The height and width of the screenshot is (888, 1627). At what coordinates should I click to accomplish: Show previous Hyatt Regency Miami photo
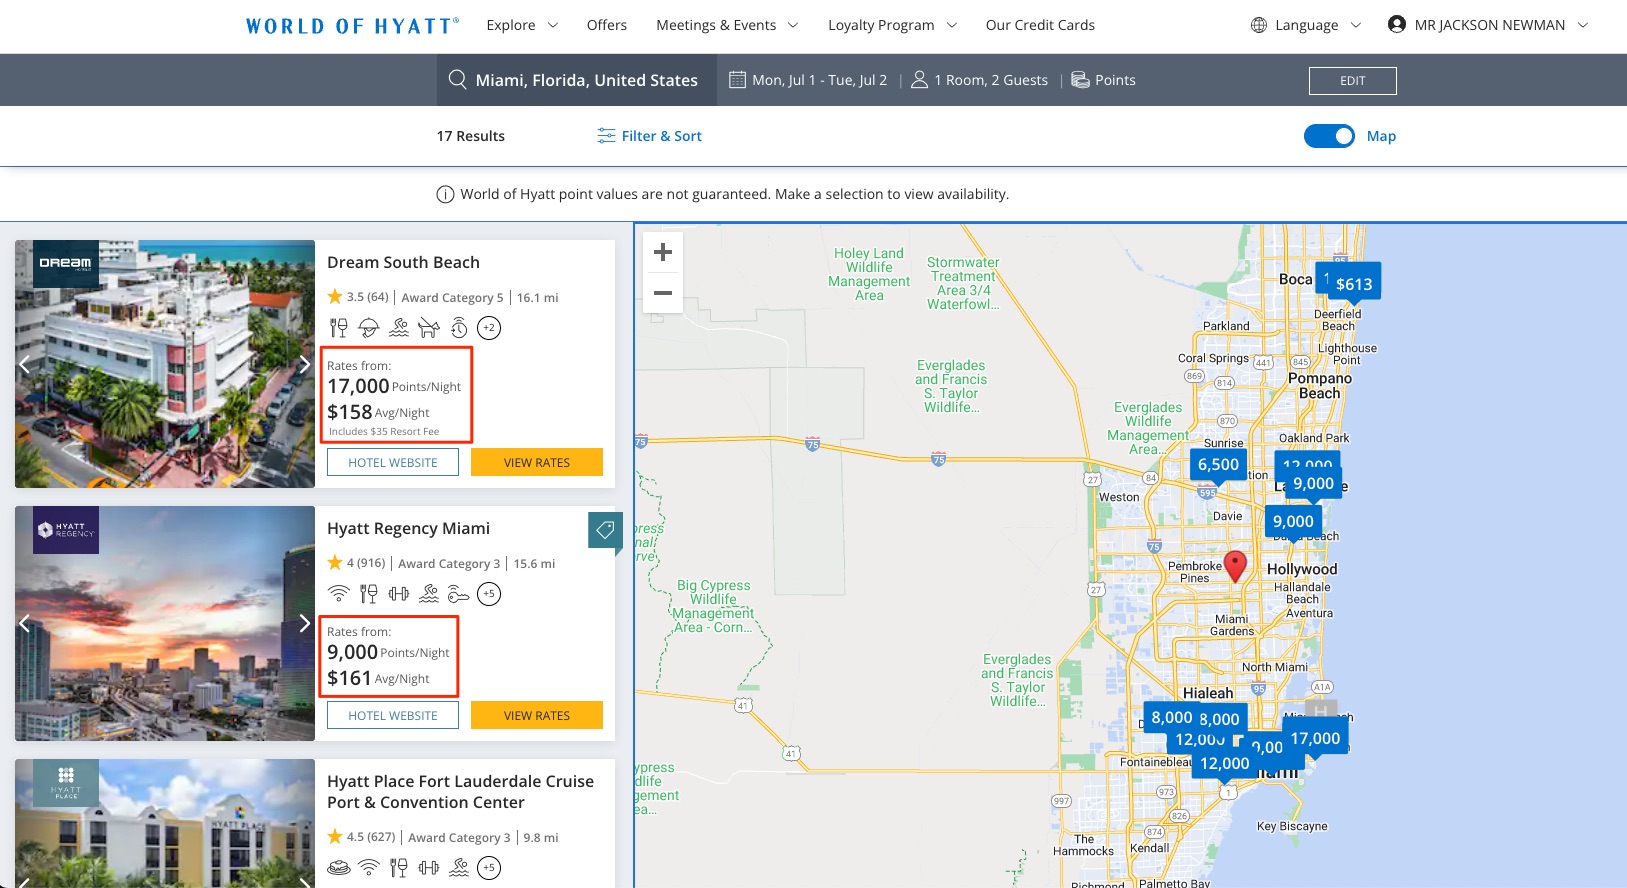26,623
